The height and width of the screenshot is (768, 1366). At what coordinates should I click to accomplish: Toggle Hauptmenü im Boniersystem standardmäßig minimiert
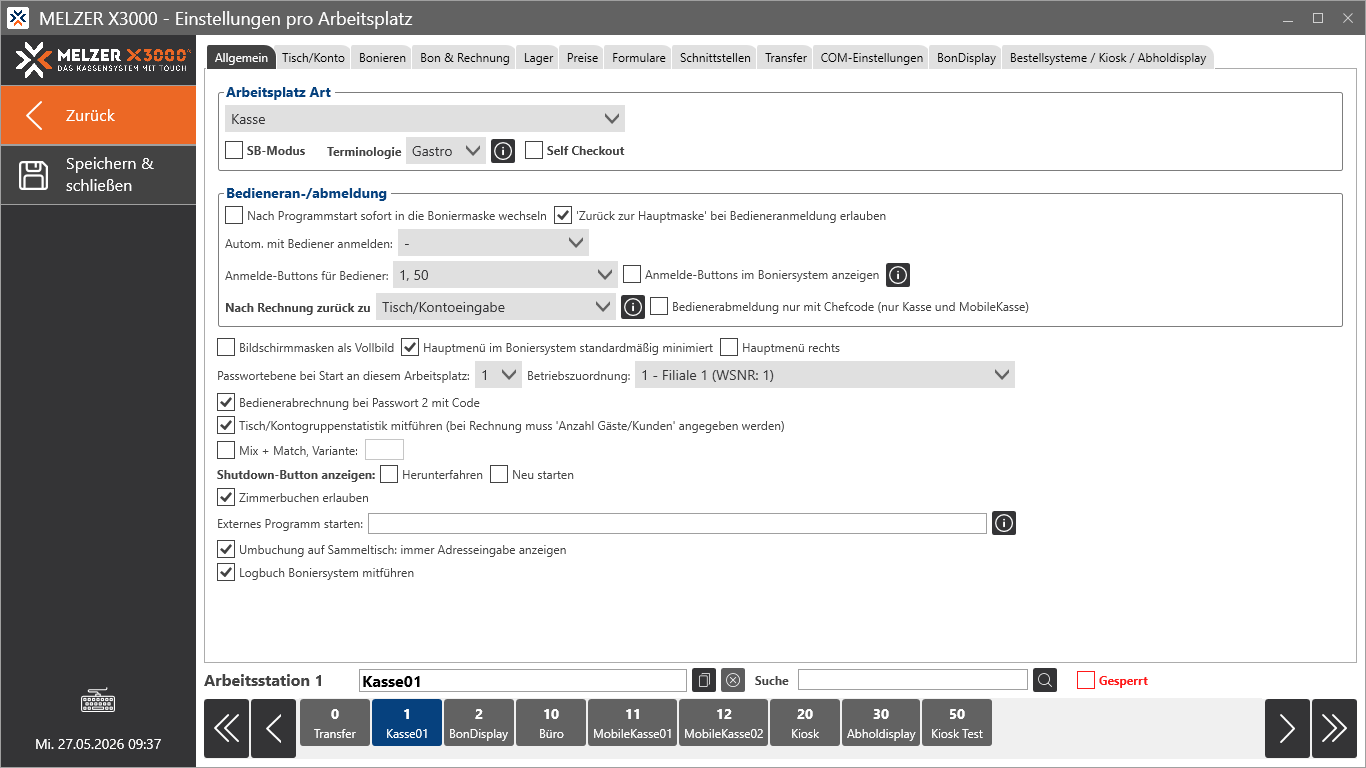[x=410, y=348]
